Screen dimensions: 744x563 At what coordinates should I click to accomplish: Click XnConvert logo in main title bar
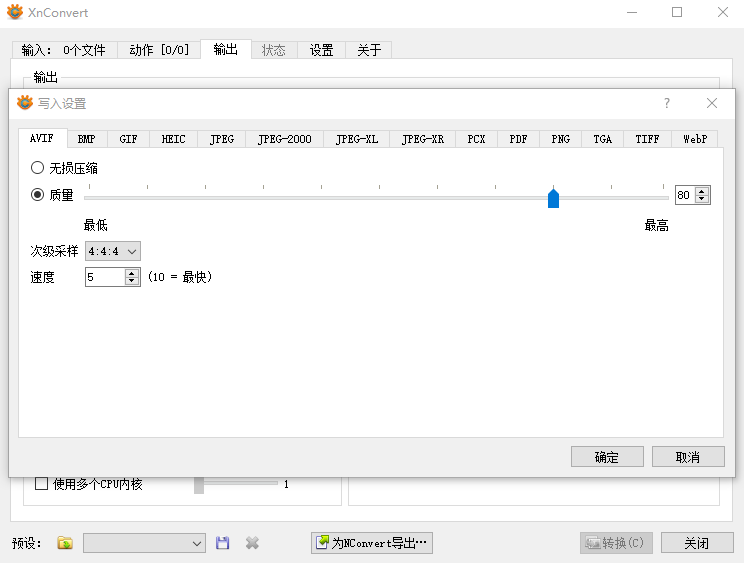pos(15,12)
